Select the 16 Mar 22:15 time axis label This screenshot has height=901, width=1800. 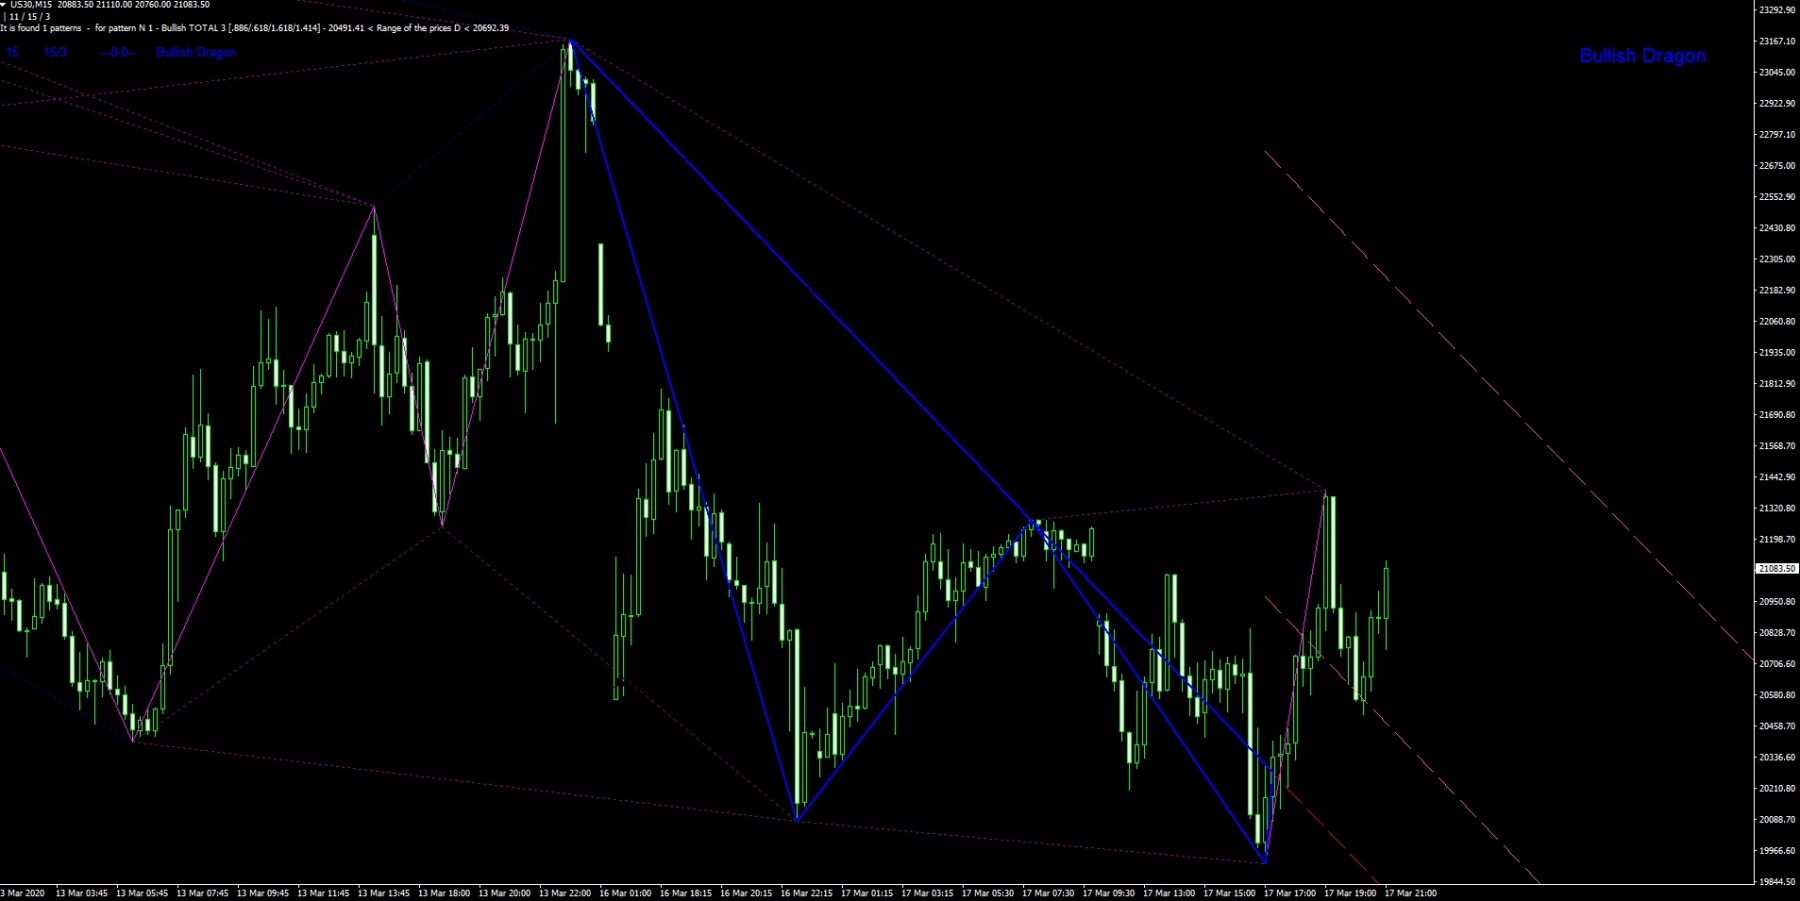tap(806, 893)
